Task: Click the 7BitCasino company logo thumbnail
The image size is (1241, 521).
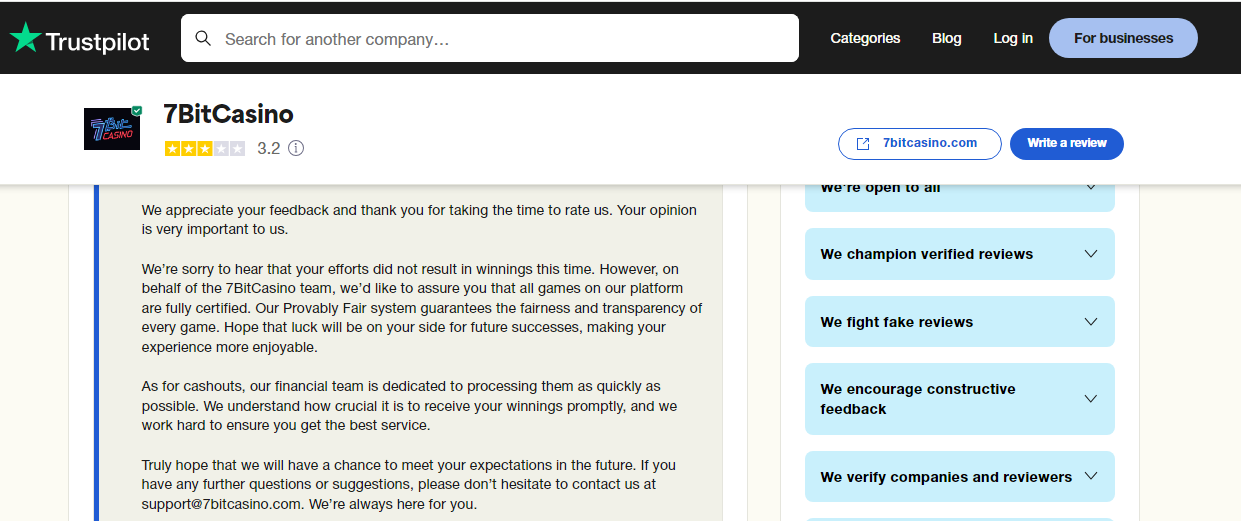Action: point(112,129)
